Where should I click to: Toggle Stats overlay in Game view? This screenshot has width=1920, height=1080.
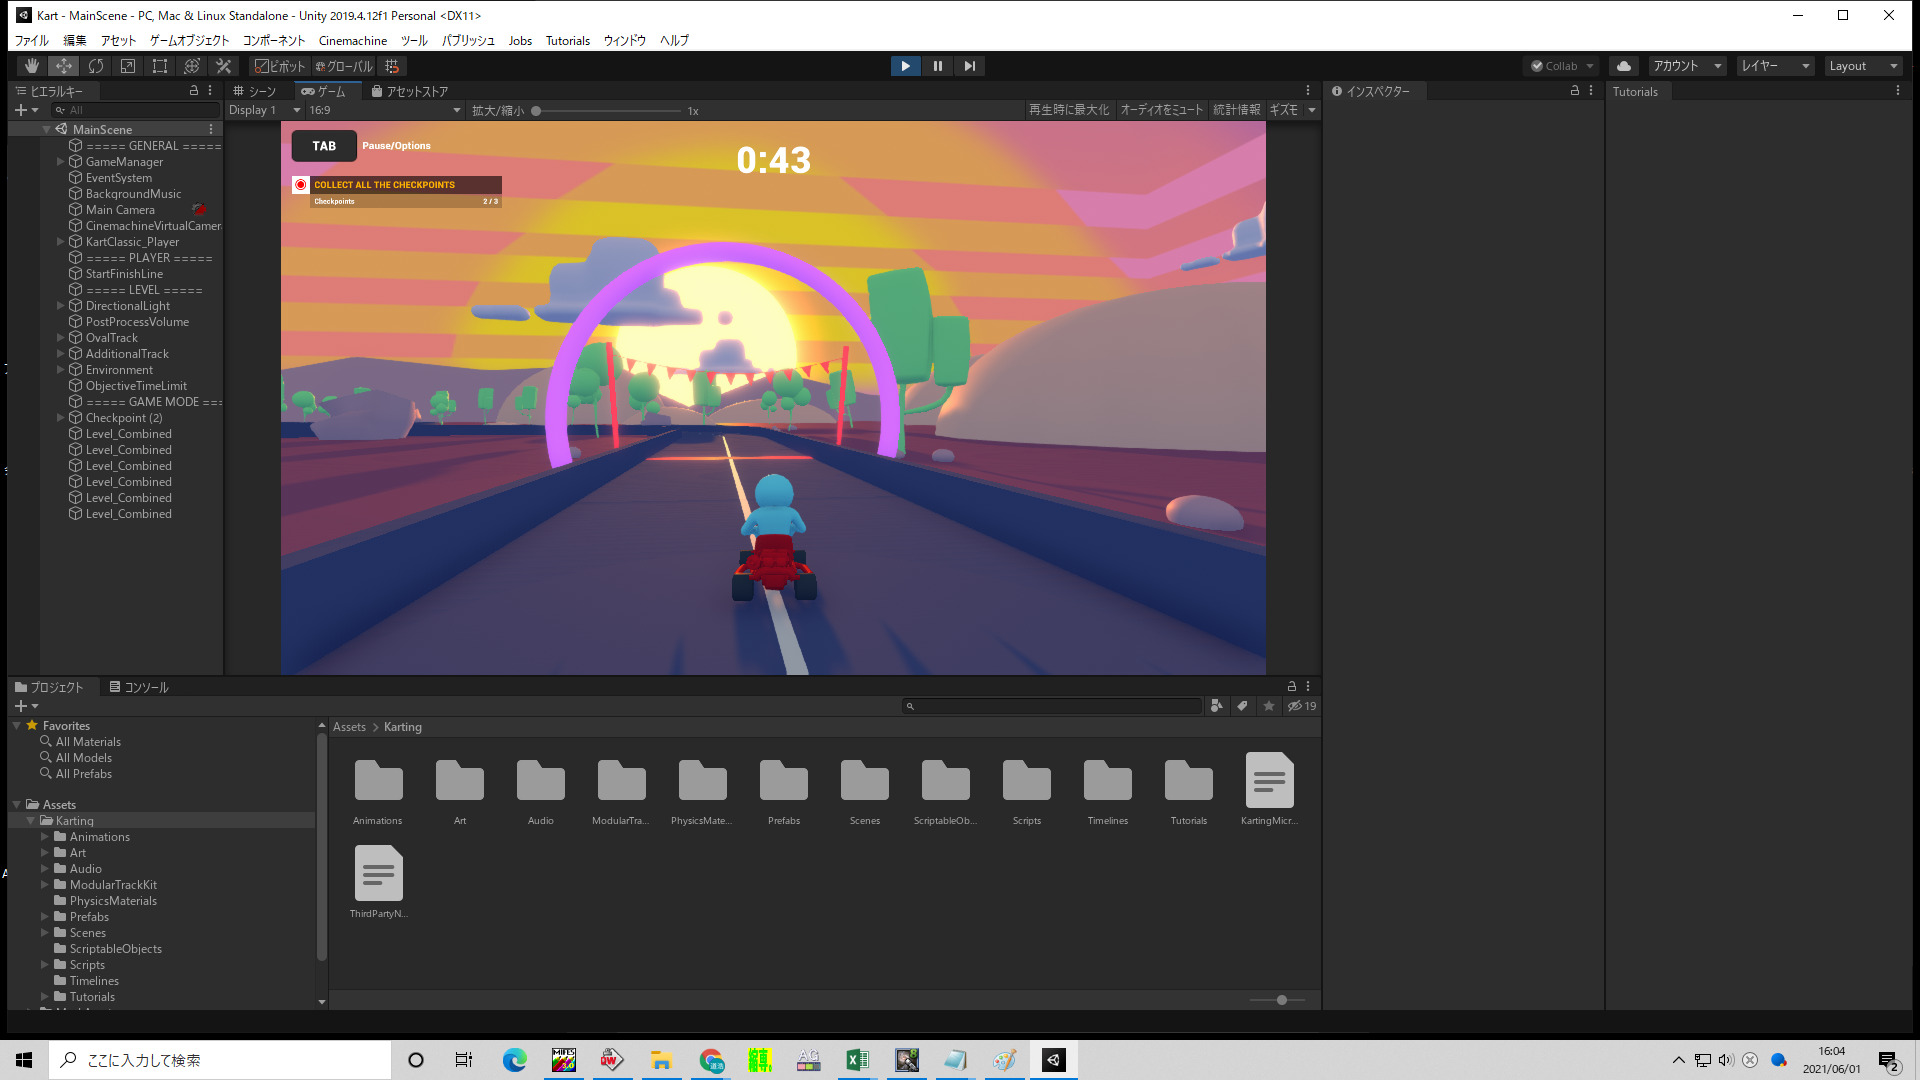pos(1236,110)
